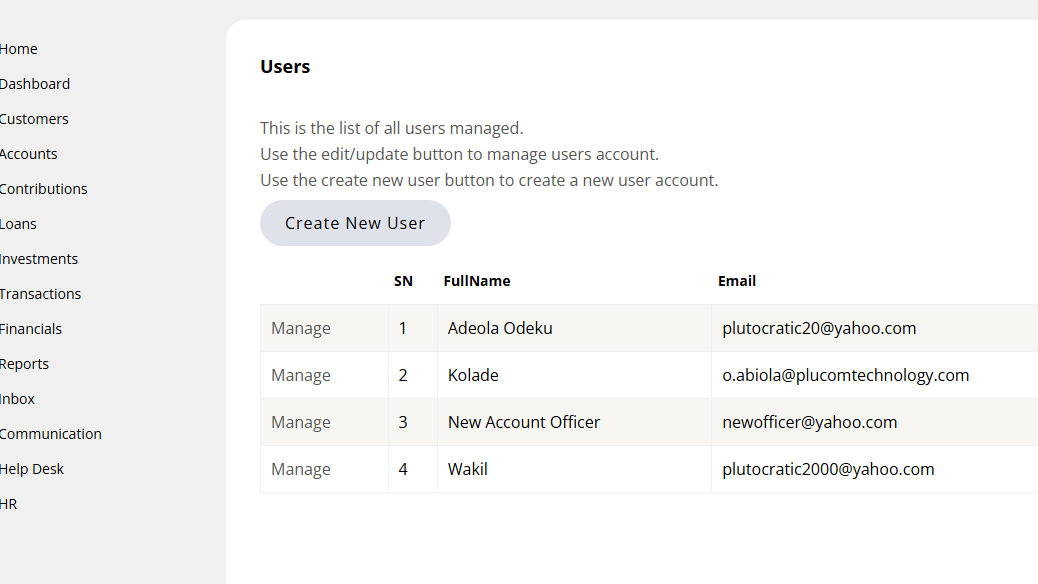Open Contributions in the sidebar
The height and width of the screenshot is (584, 1038).
click(x=44, y=189)
